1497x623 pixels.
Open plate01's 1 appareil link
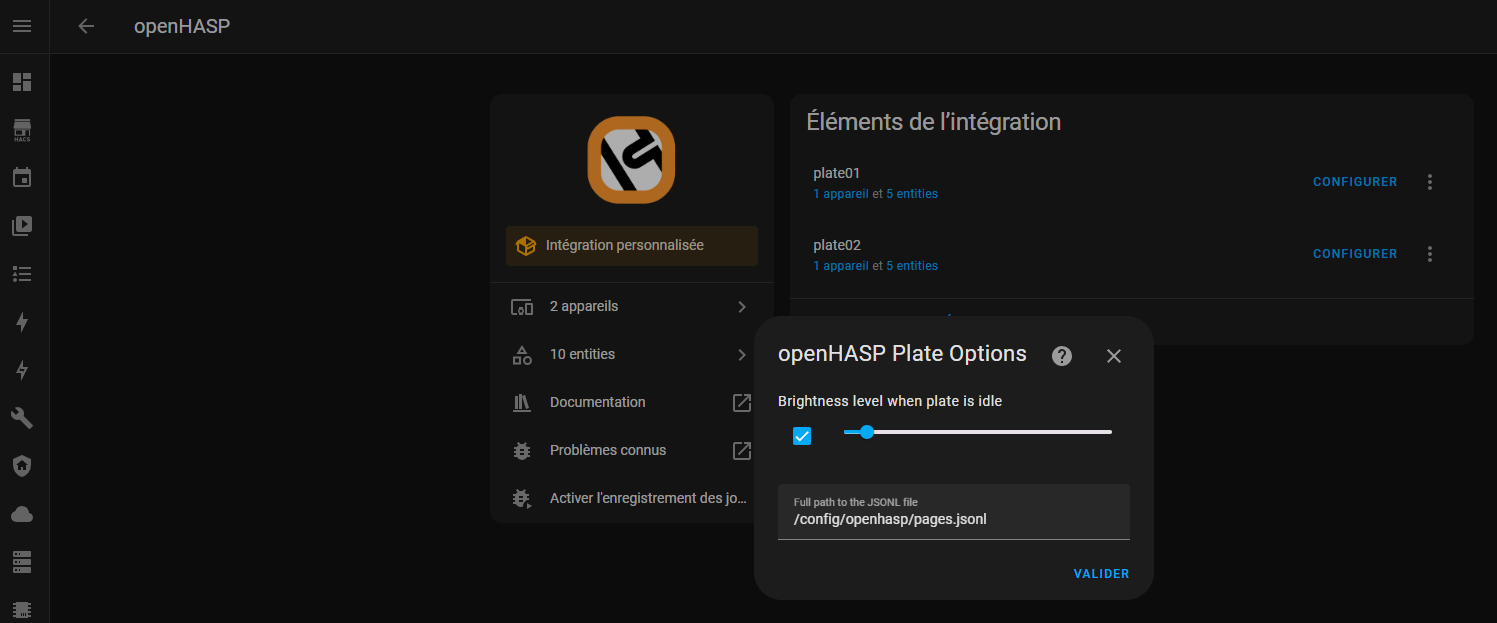click(841, 194)
